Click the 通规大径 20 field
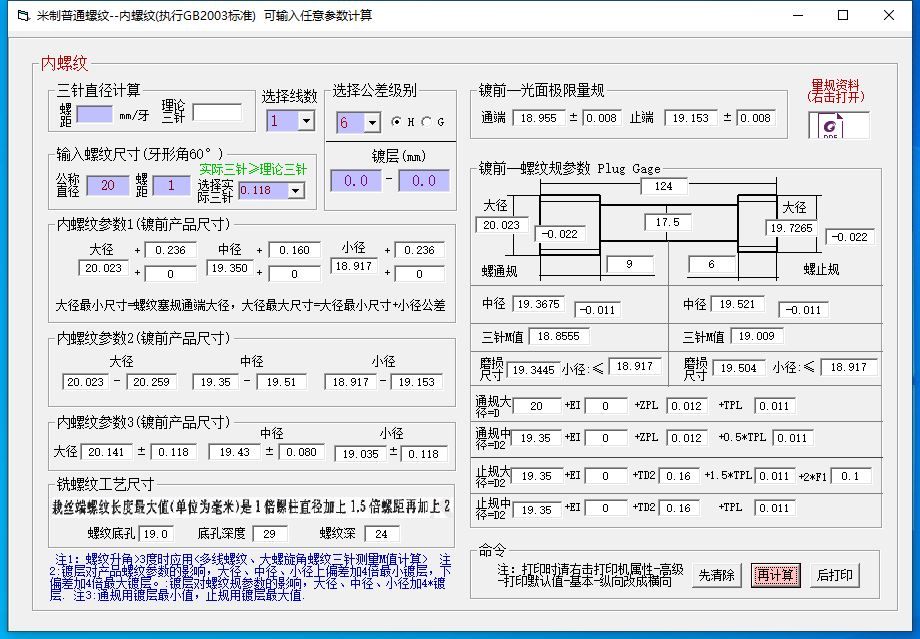The height and width of the screenshot is (639, 920). click(536, 406)
